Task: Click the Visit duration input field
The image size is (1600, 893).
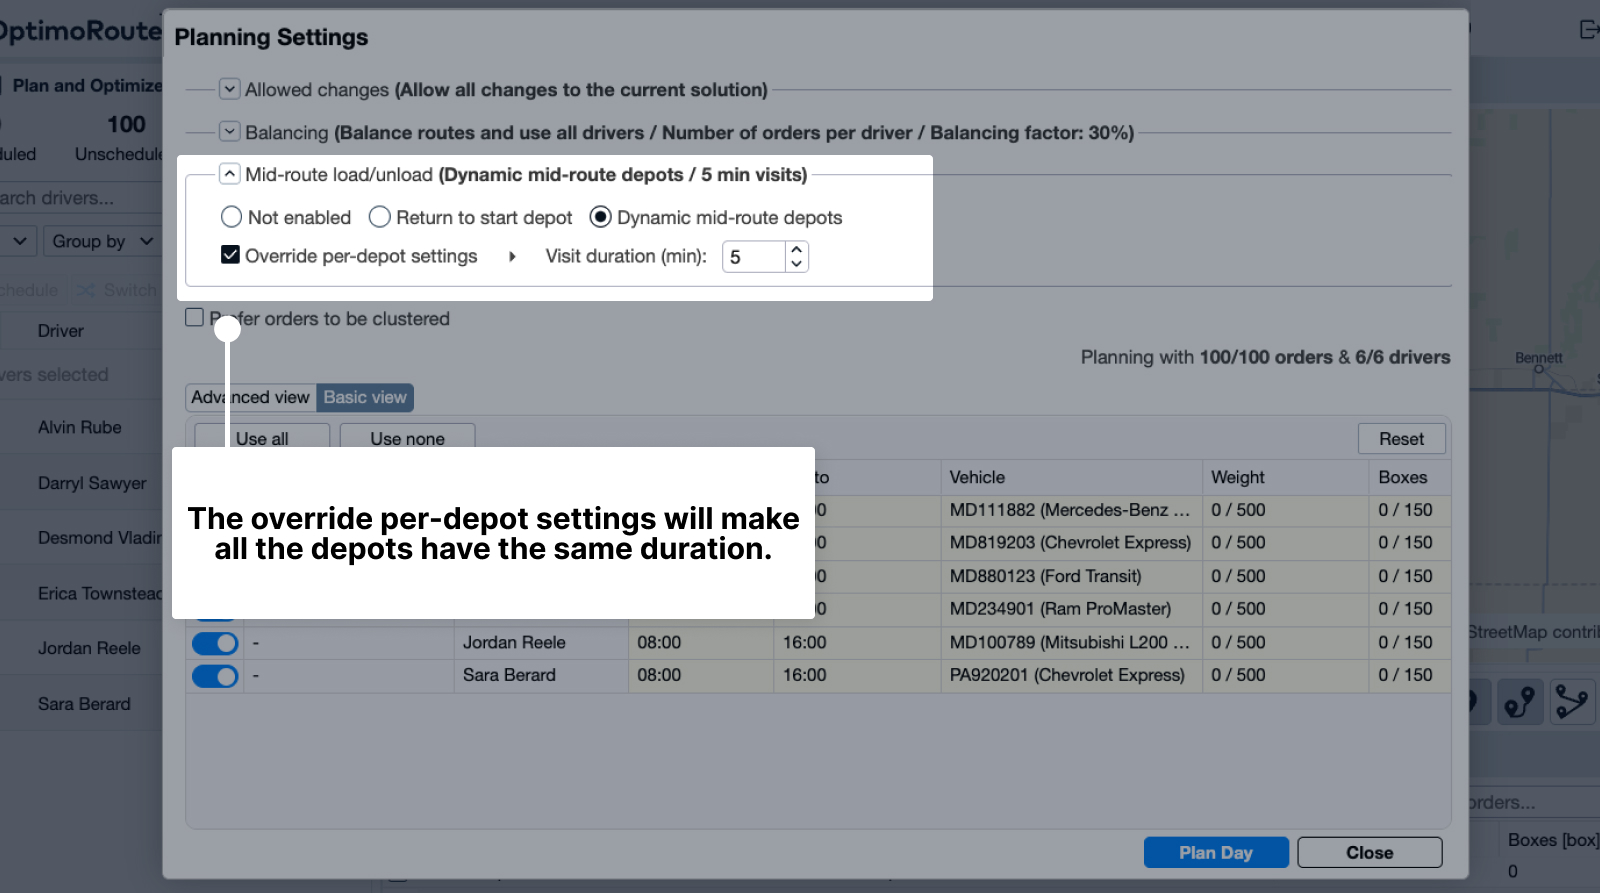Action: [x=754, y=257]
